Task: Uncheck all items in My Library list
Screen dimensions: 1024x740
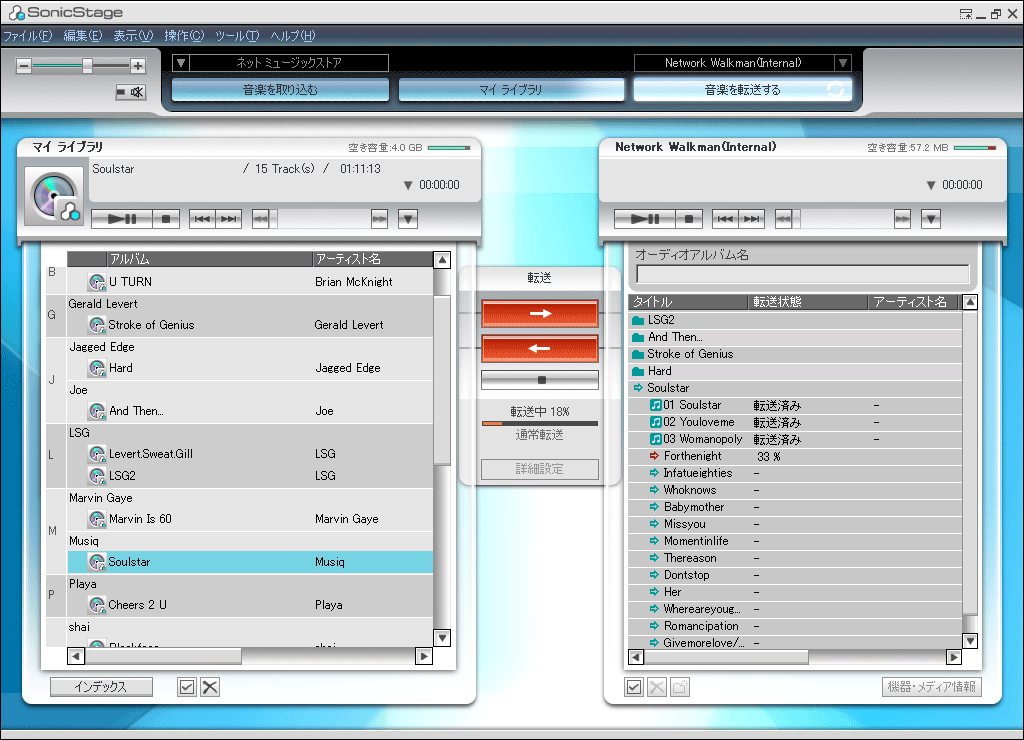Action: (210, 686)
